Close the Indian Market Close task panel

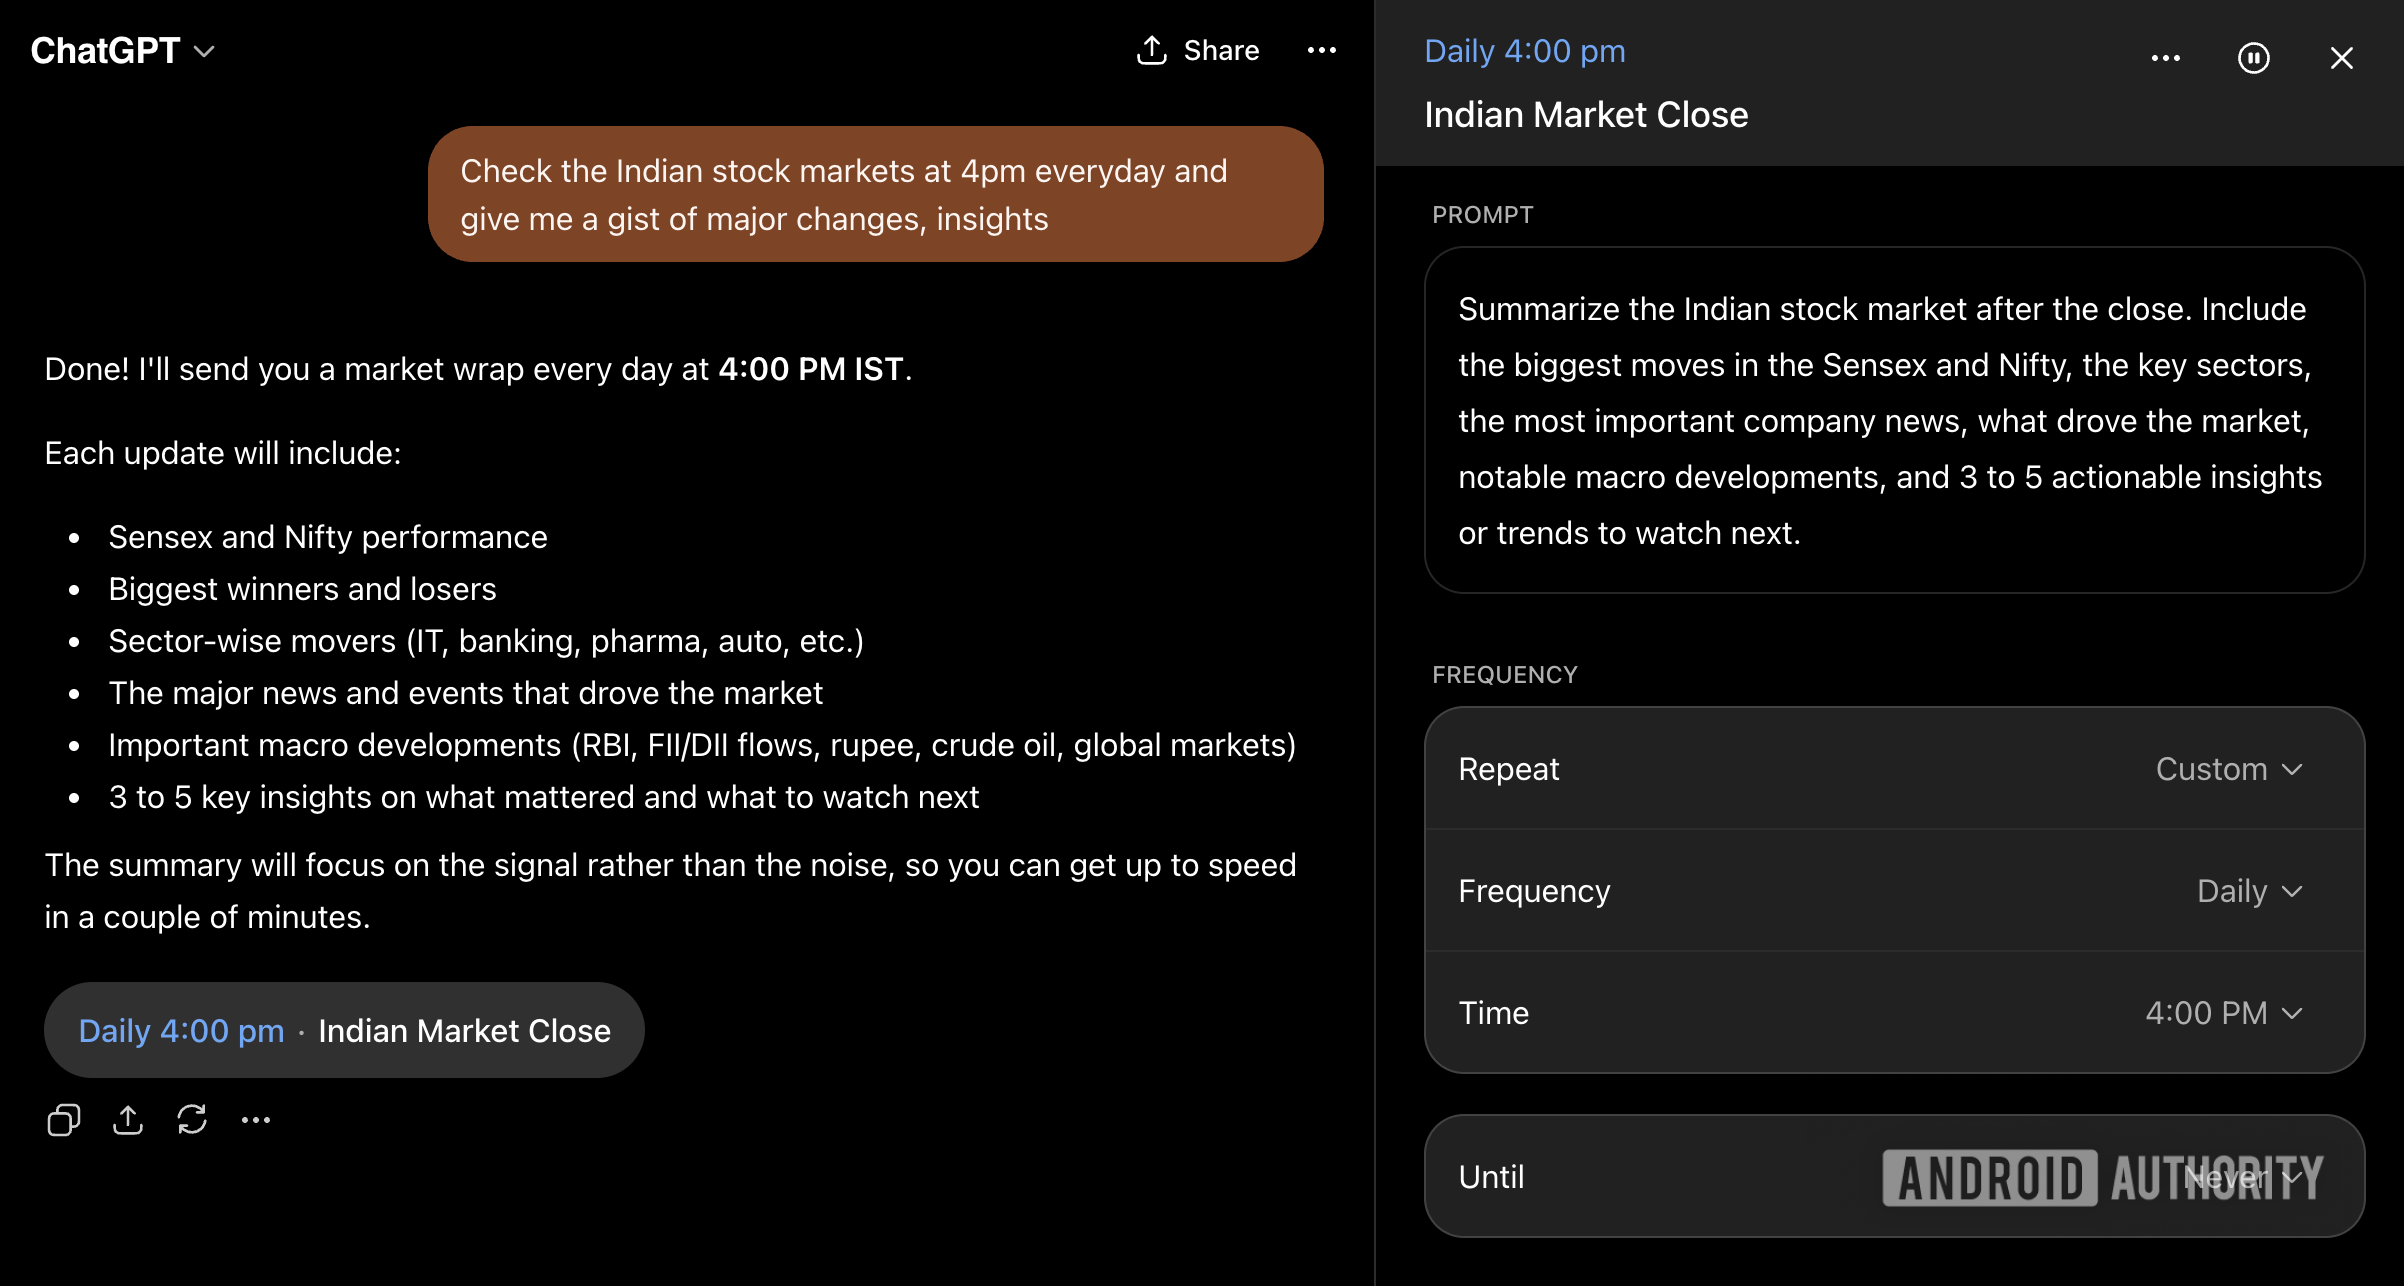[2342, 58]
